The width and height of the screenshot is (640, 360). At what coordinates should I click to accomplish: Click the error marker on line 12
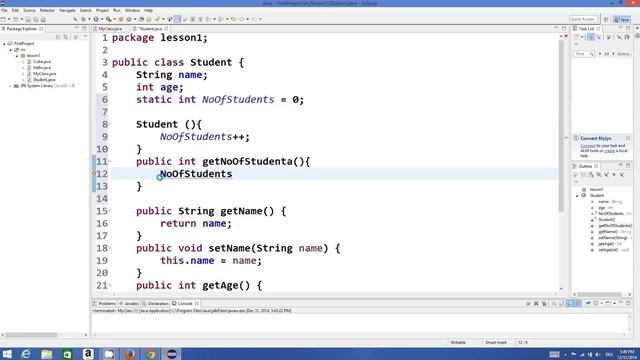coord(94,174)
